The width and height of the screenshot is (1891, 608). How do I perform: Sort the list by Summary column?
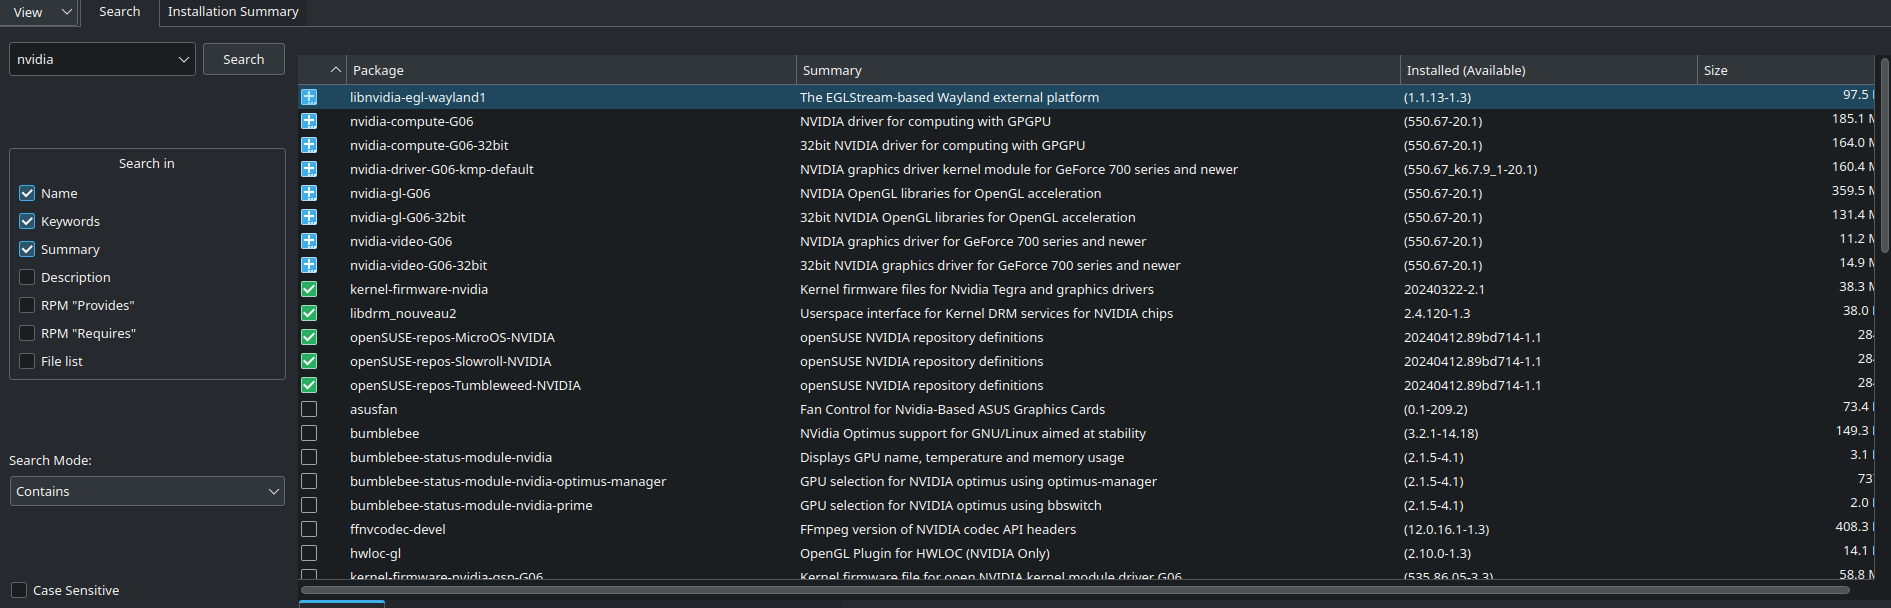[1098, 70]
